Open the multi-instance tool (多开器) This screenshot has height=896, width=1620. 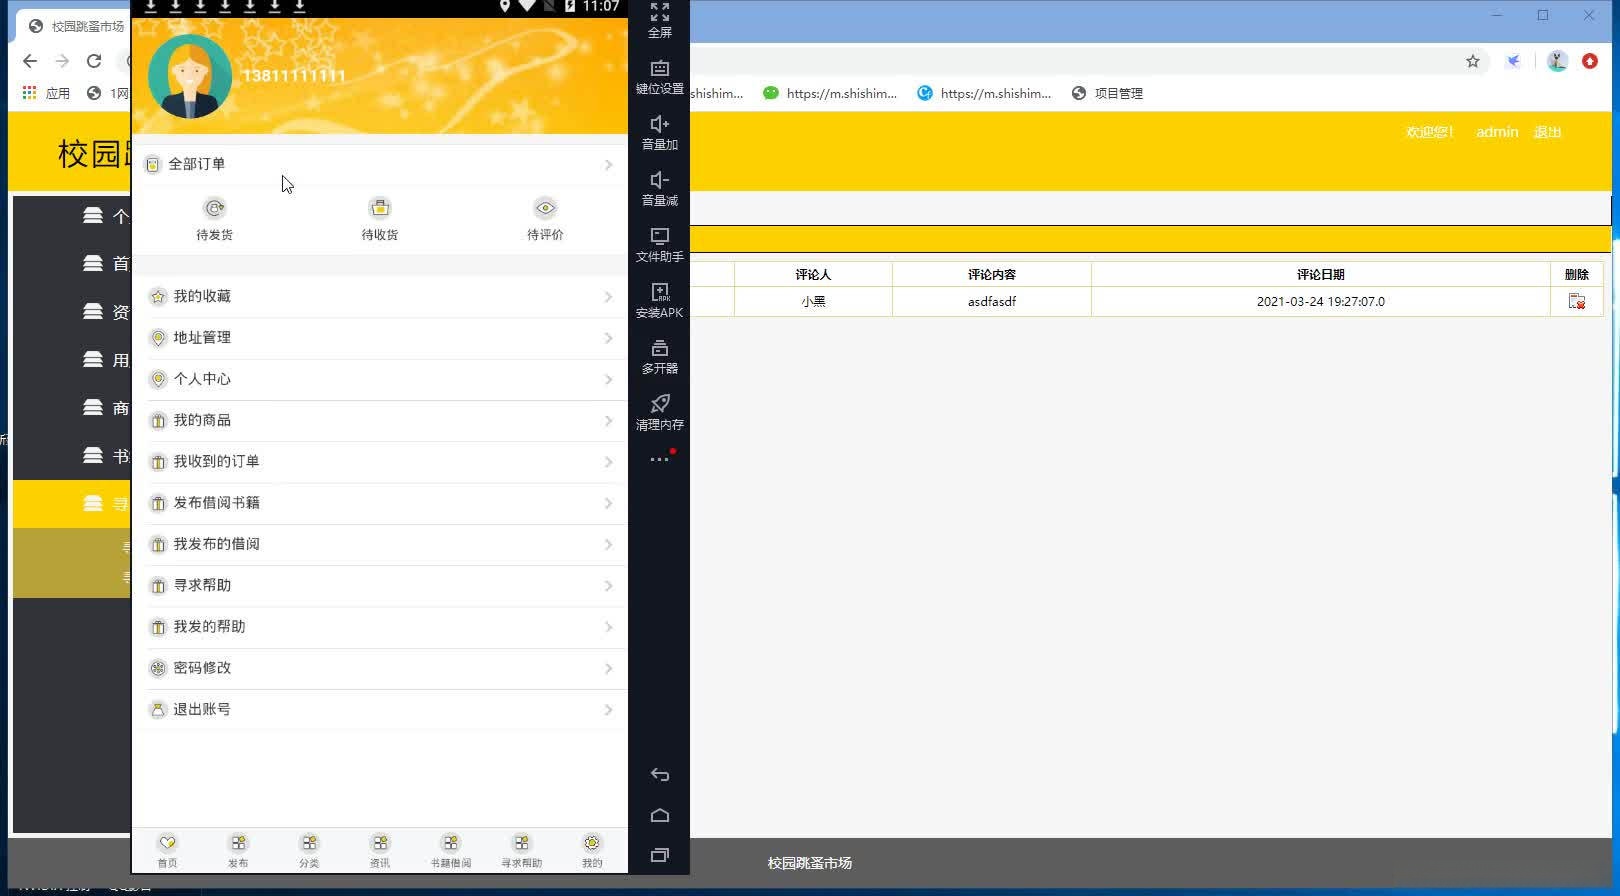[x=660, y=348]
